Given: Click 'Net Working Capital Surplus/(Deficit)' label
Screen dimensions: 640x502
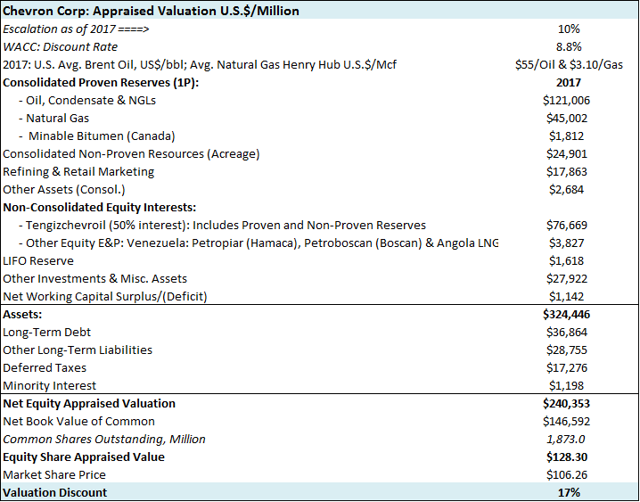Looking at the screenshot, I should point(105,296).
